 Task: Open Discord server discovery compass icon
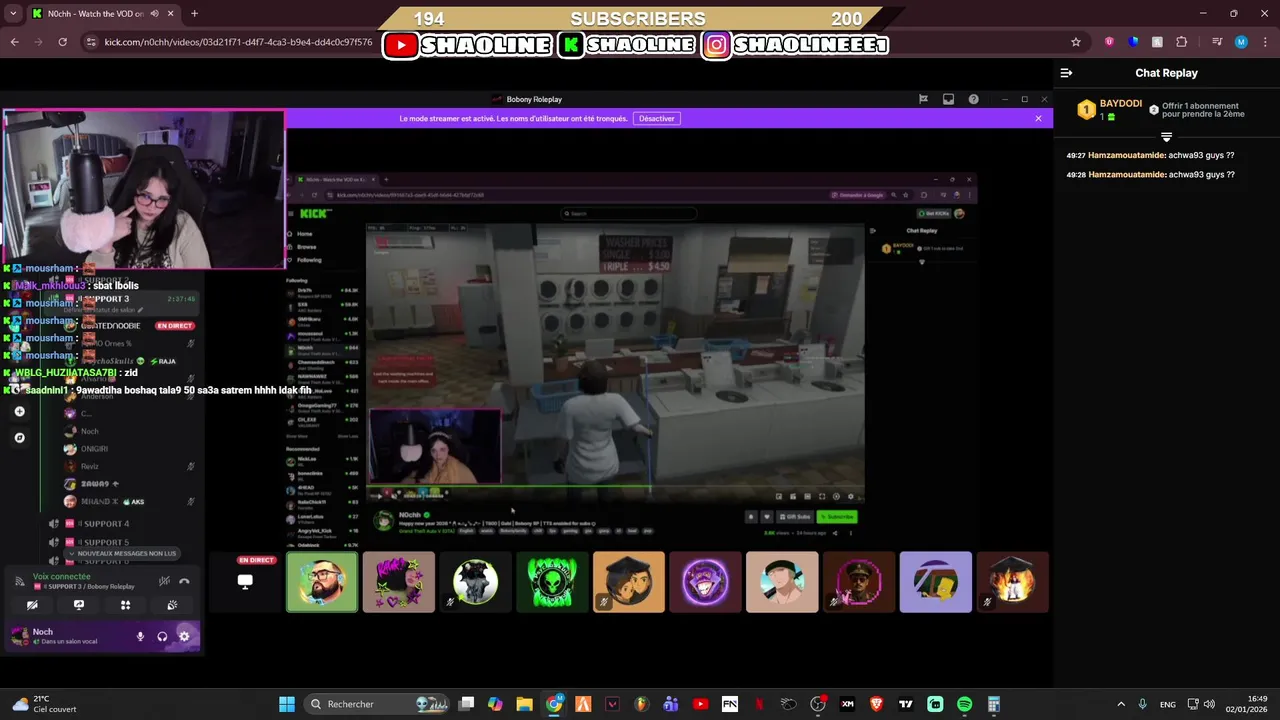coord(19,437)
